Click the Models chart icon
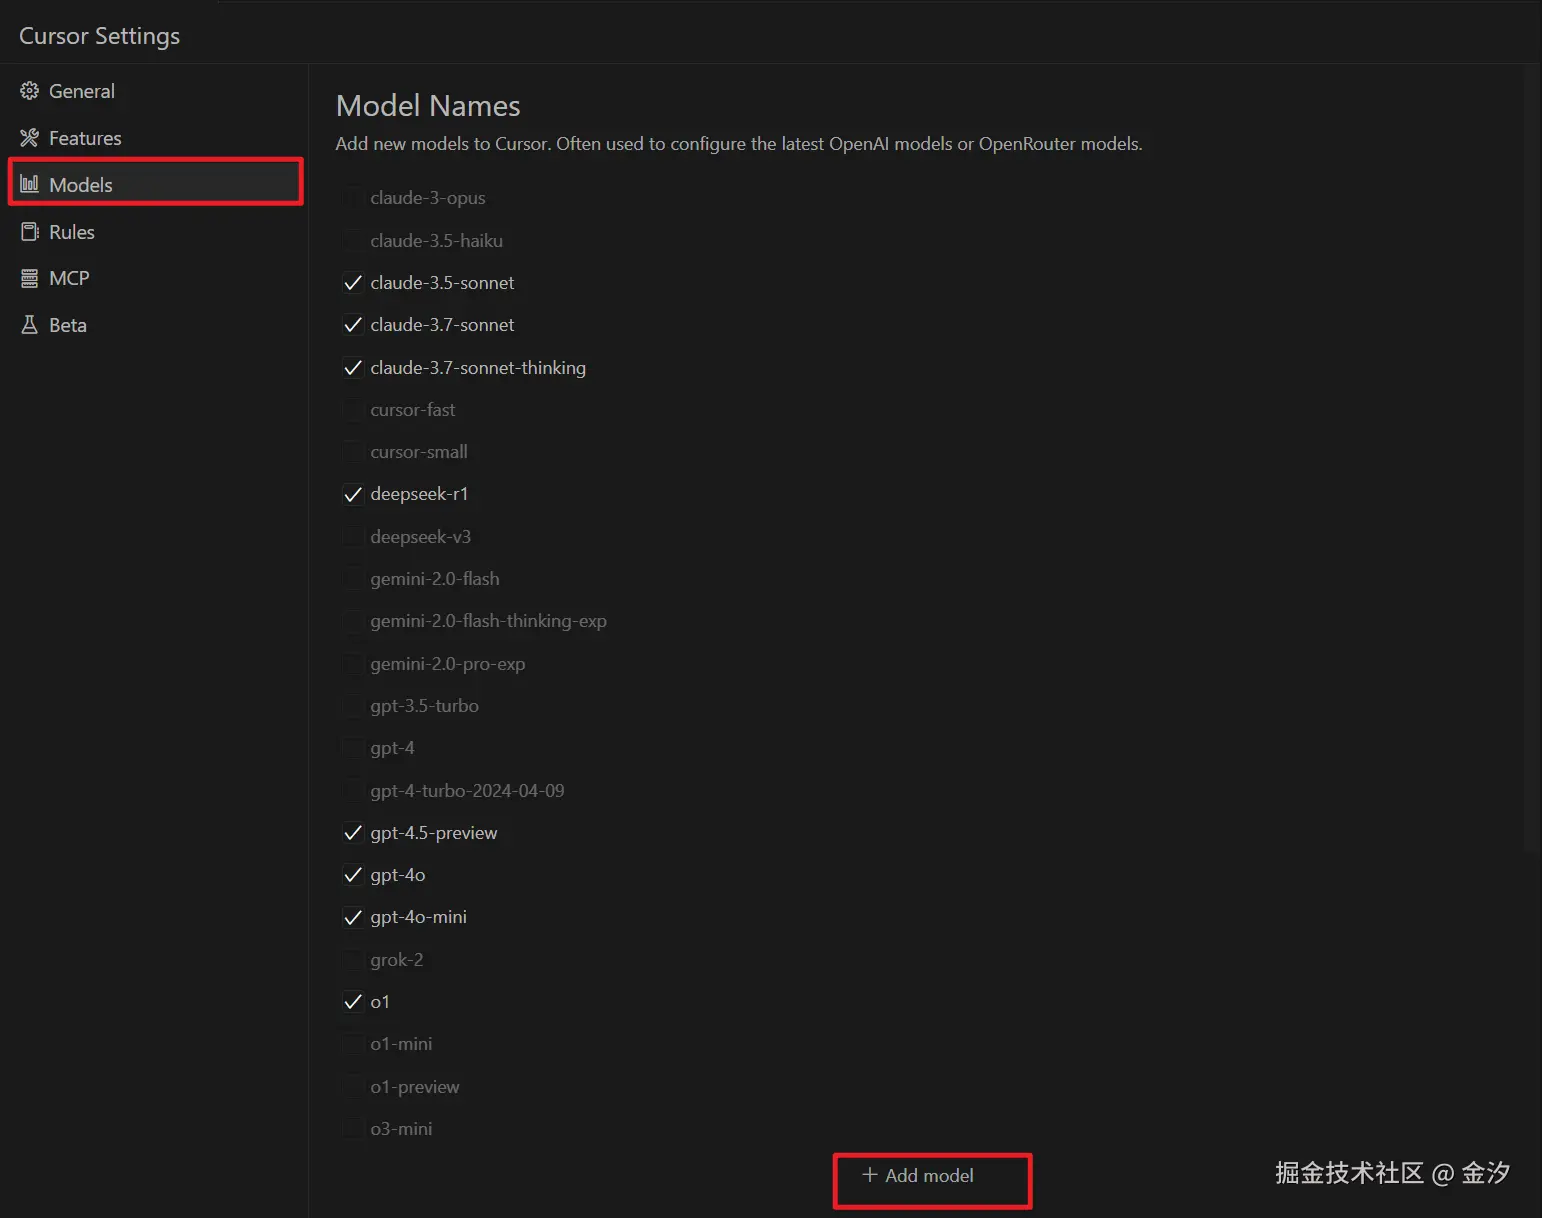The width and height of the screenshot is (1542, 1218). [30, 184]
